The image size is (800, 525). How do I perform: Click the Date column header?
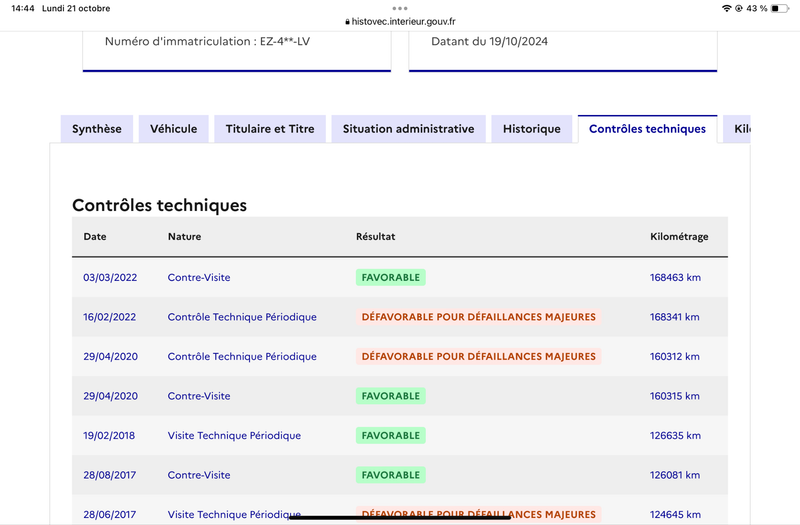tap(95, 237)
